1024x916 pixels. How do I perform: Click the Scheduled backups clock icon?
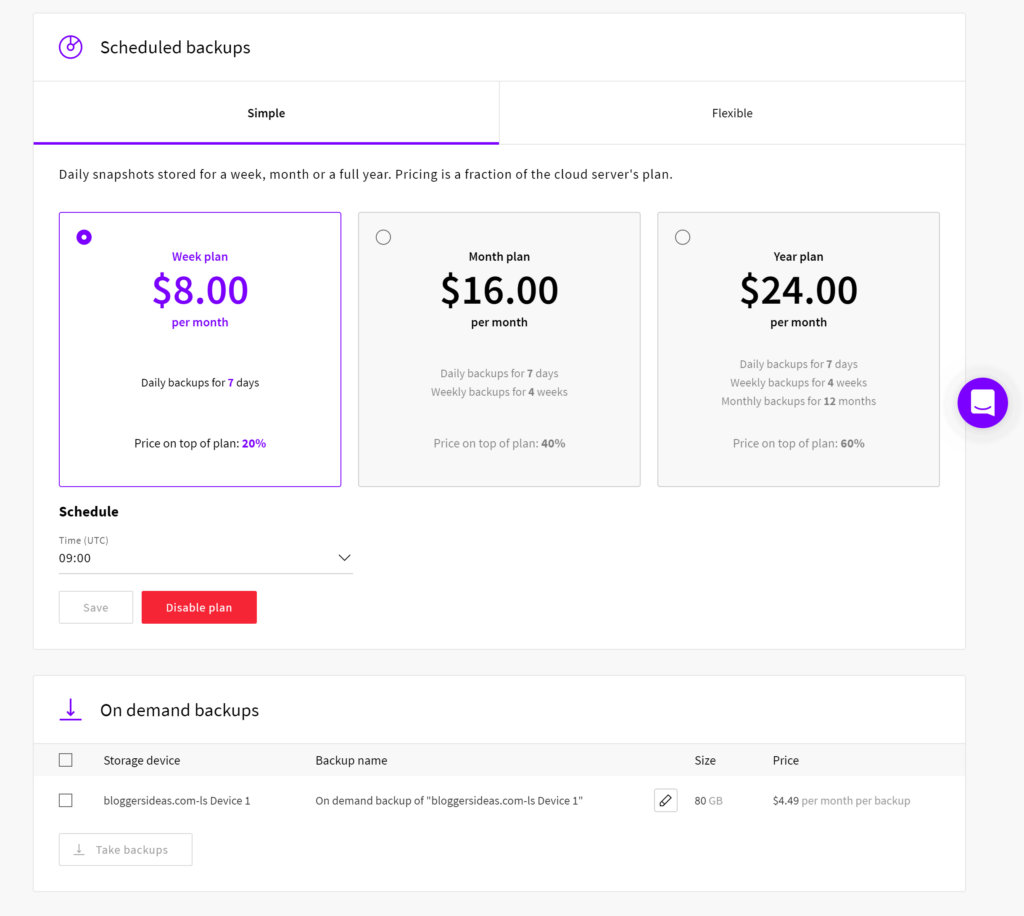(x=70, y=47)
